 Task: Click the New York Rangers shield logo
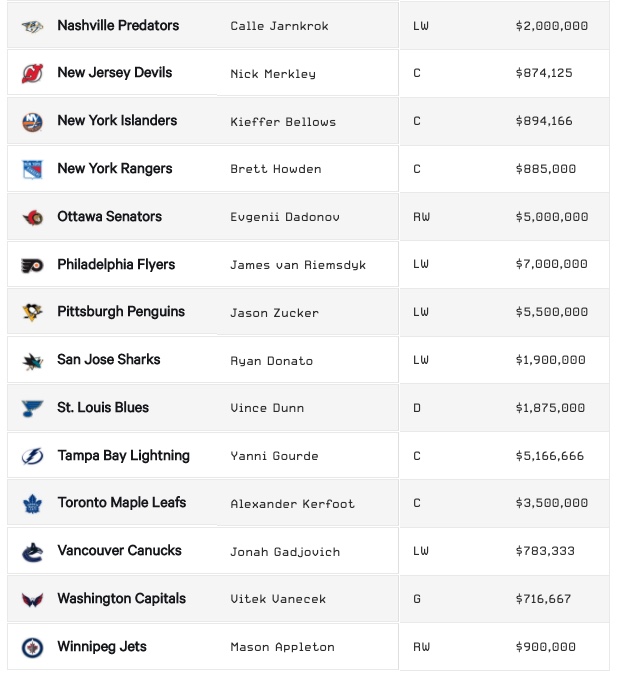pos(32,169)
